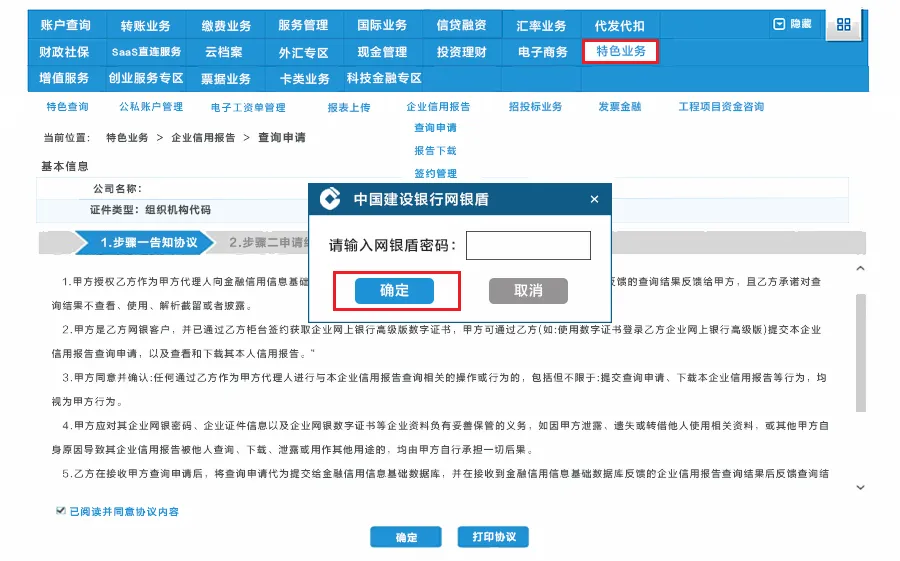Screen dimensions: 900x561
Task: Open the 汇率业务 menu
Action: tap(541, 26)
